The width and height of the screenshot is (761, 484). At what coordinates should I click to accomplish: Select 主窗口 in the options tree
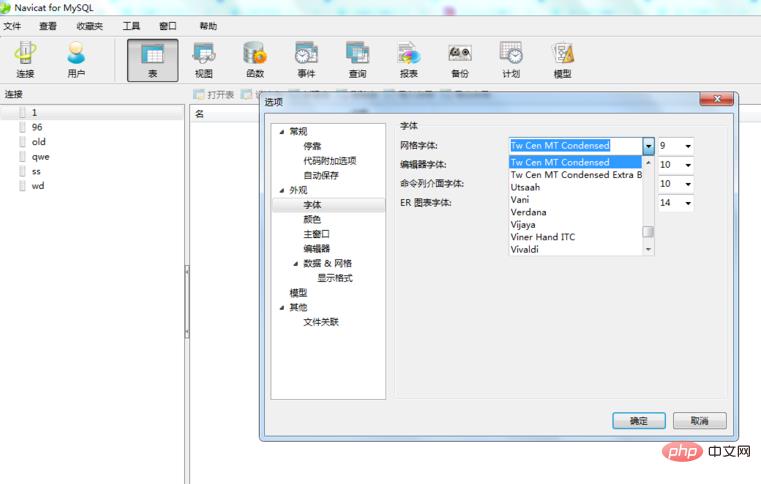click(x=316, y=234)
